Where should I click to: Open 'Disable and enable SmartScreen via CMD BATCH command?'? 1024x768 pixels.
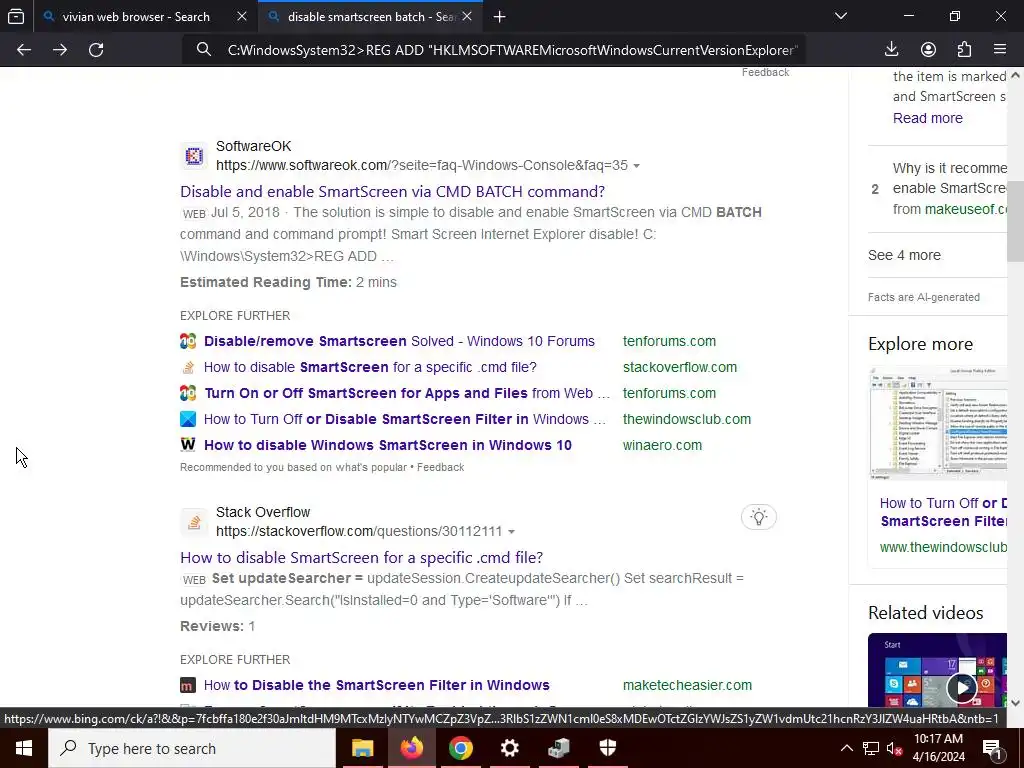coord(392,191)
